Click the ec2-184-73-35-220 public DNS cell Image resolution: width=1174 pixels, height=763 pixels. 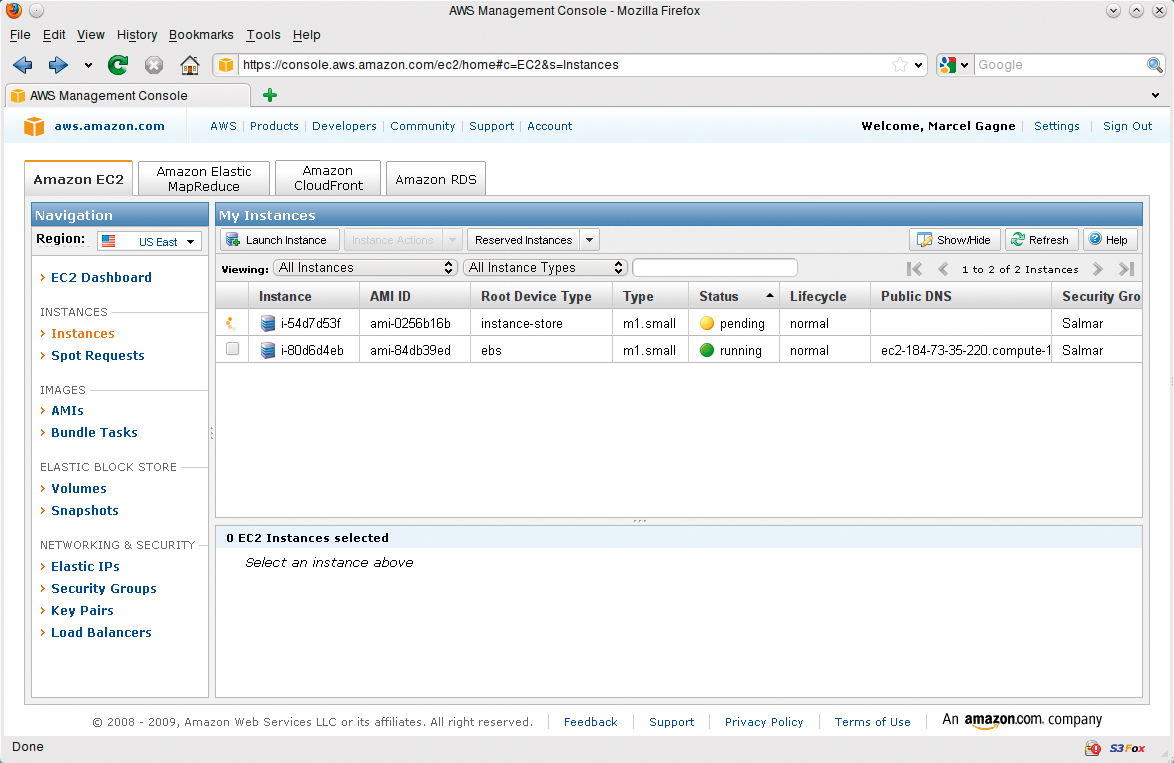pyautogui.click(x=961, y=350)
